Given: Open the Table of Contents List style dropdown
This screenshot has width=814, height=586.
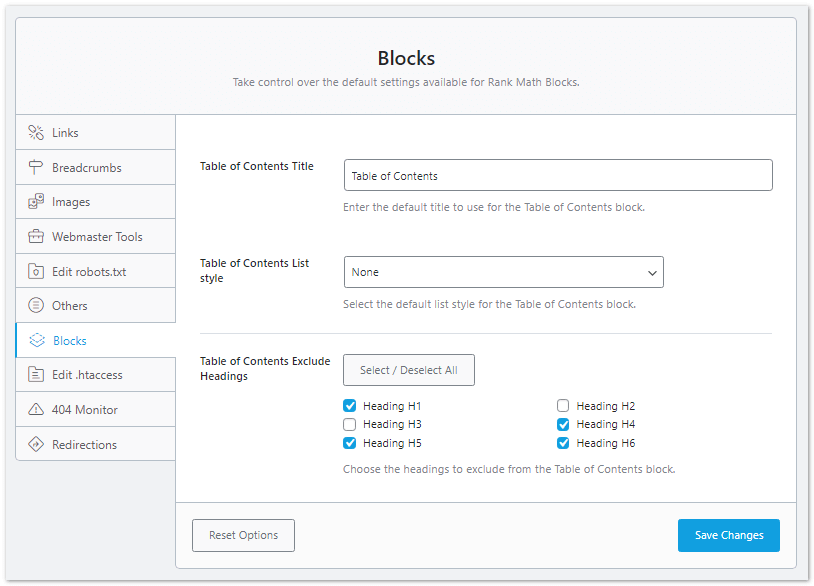Looking at the screenshot, I should point(503,271).
